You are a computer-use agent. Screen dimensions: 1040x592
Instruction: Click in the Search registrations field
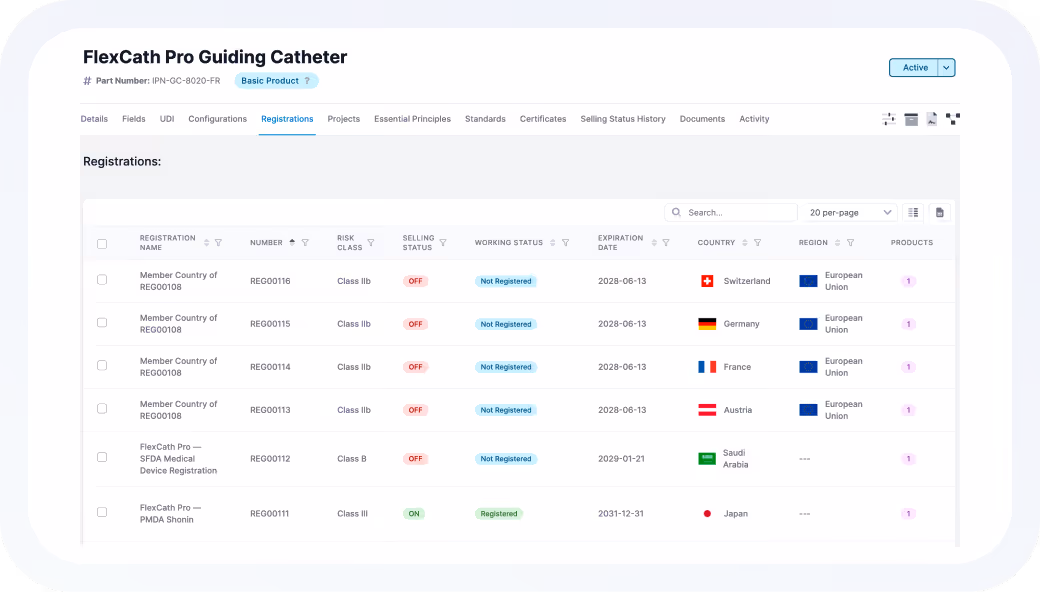click(731, 212)
